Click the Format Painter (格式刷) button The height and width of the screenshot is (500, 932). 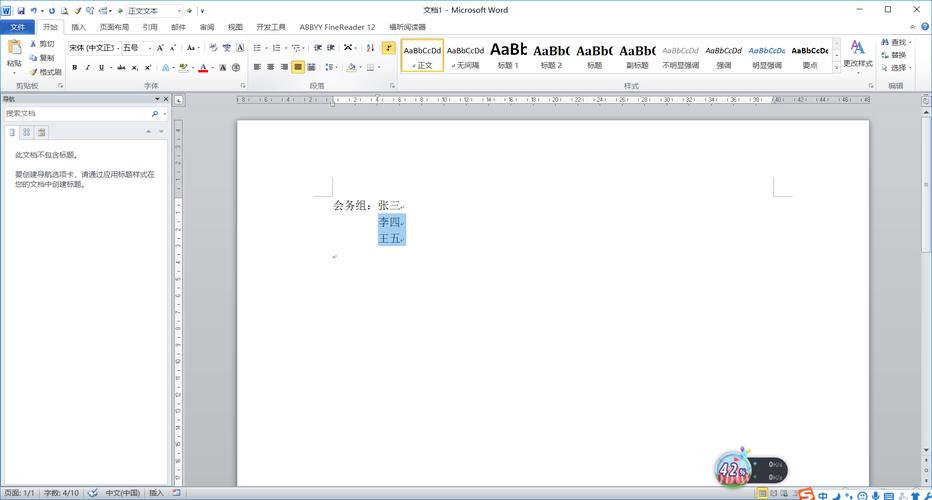coord(45,72)
